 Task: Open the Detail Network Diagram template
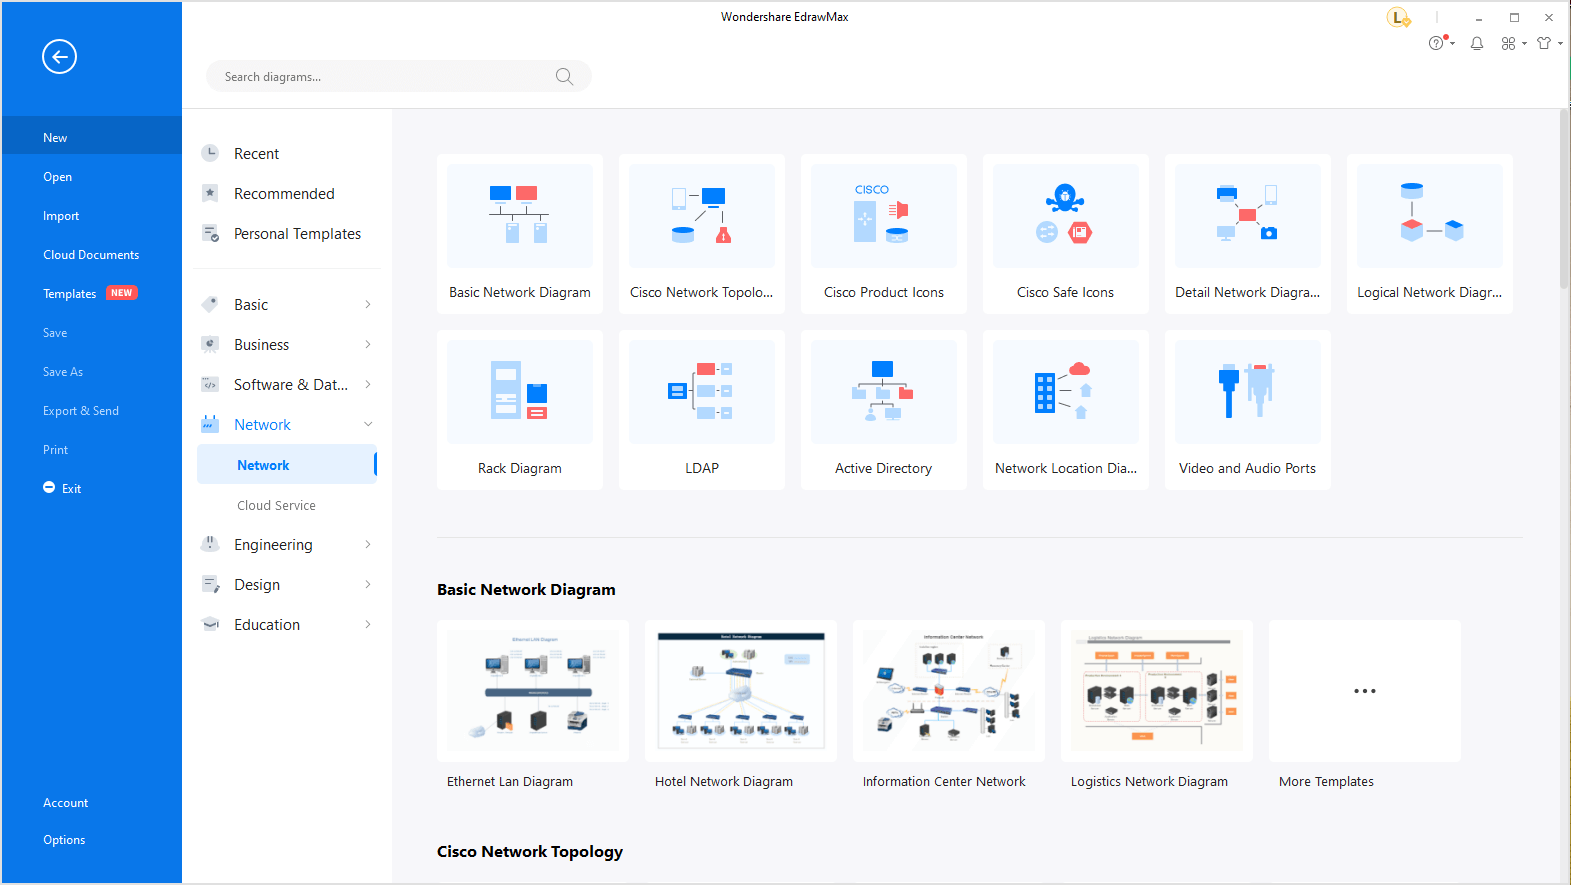1248,234
